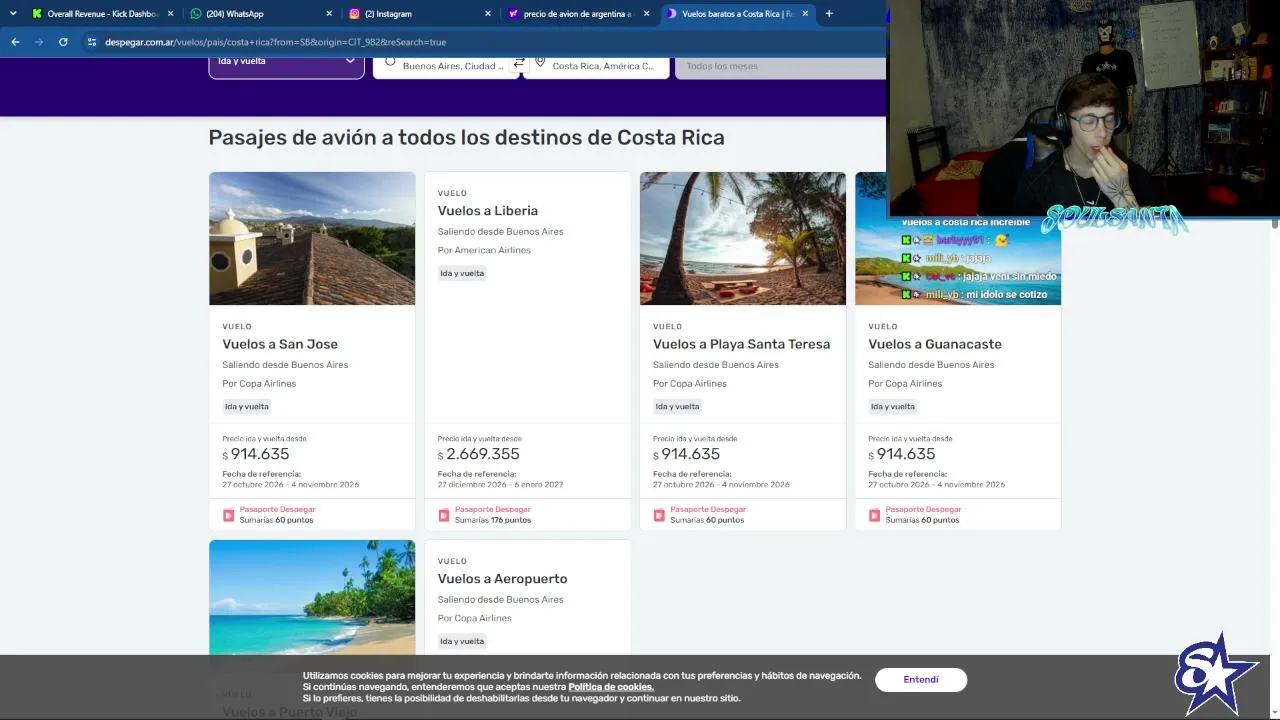Image resolution: width=1280 pixels, height=720 pixels.
Task: Select the Vuelos baratos a Costa Rica tab
Action: (x=738, y=14)
